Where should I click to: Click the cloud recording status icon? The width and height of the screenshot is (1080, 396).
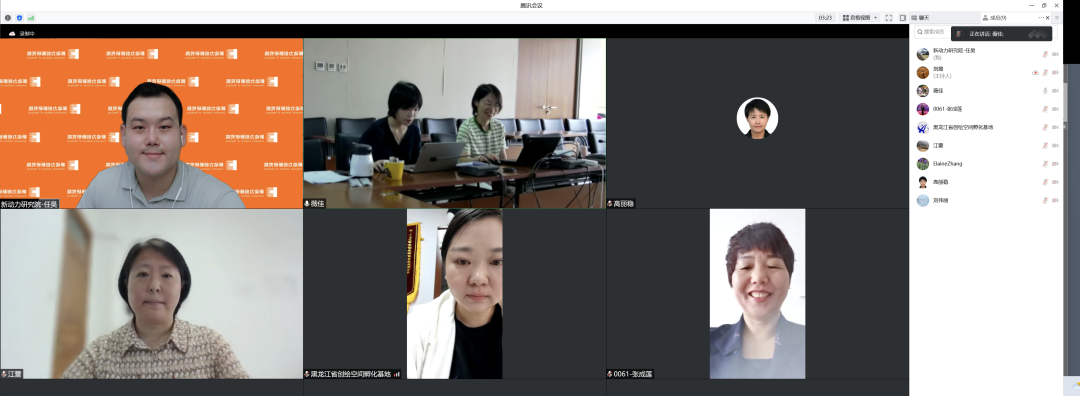(12, 33)
